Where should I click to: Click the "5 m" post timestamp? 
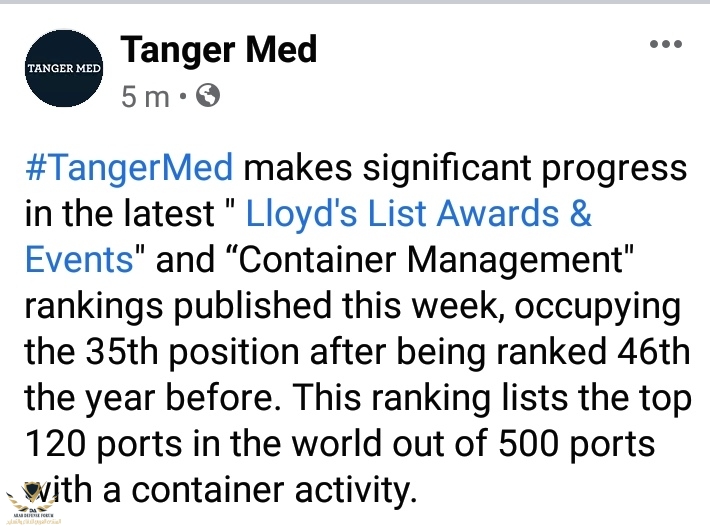pos(144,97)
